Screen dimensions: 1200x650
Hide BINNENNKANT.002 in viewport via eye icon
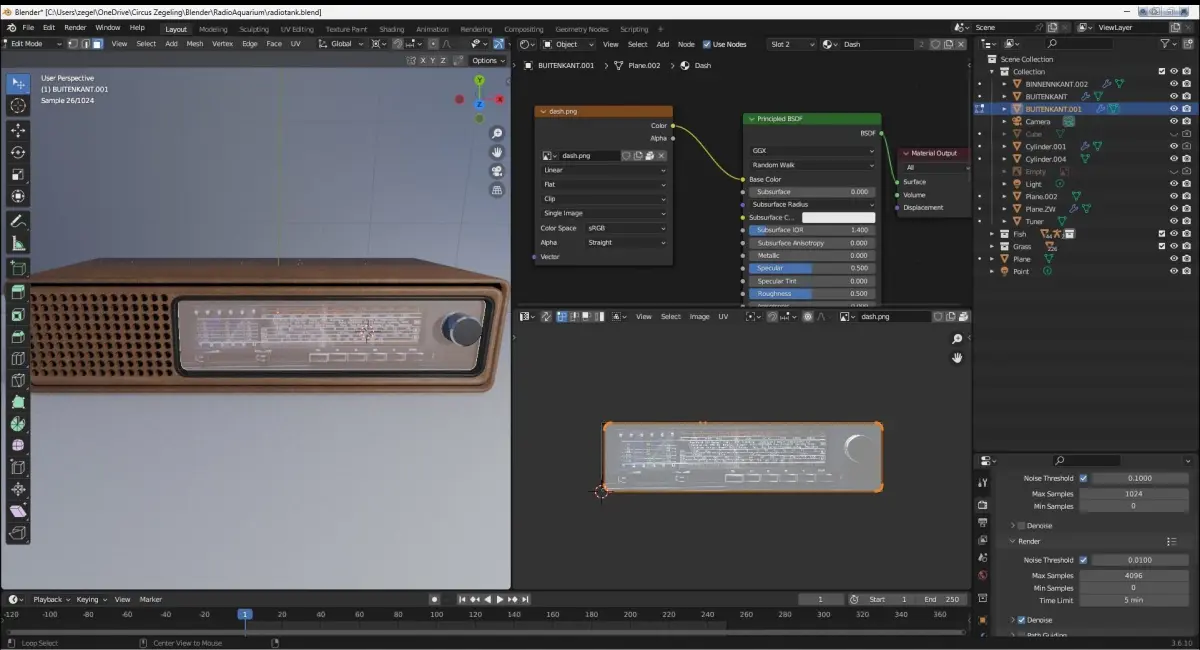point(1174,84)
